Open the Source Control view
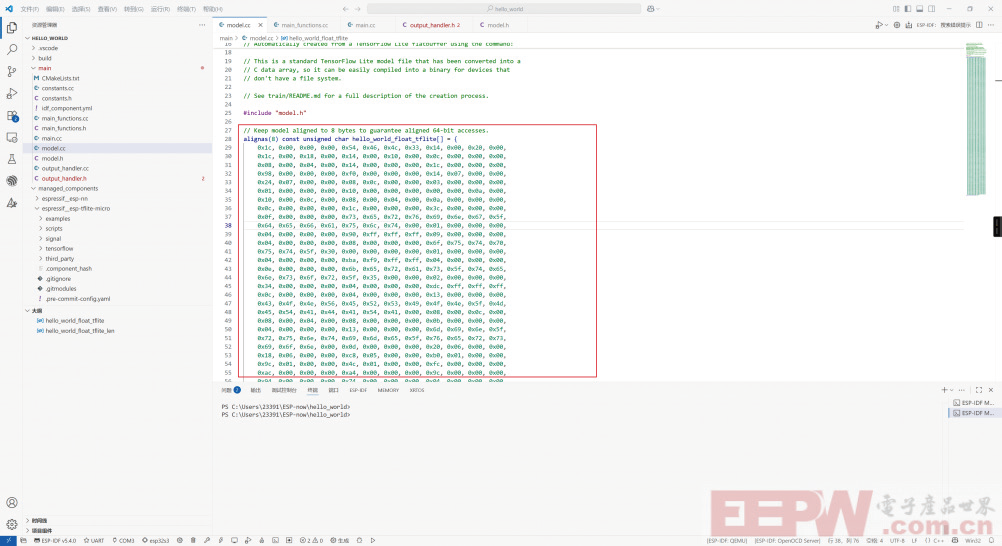The height and width of the screenshot is (546, 1002). [x=12, y=71]
